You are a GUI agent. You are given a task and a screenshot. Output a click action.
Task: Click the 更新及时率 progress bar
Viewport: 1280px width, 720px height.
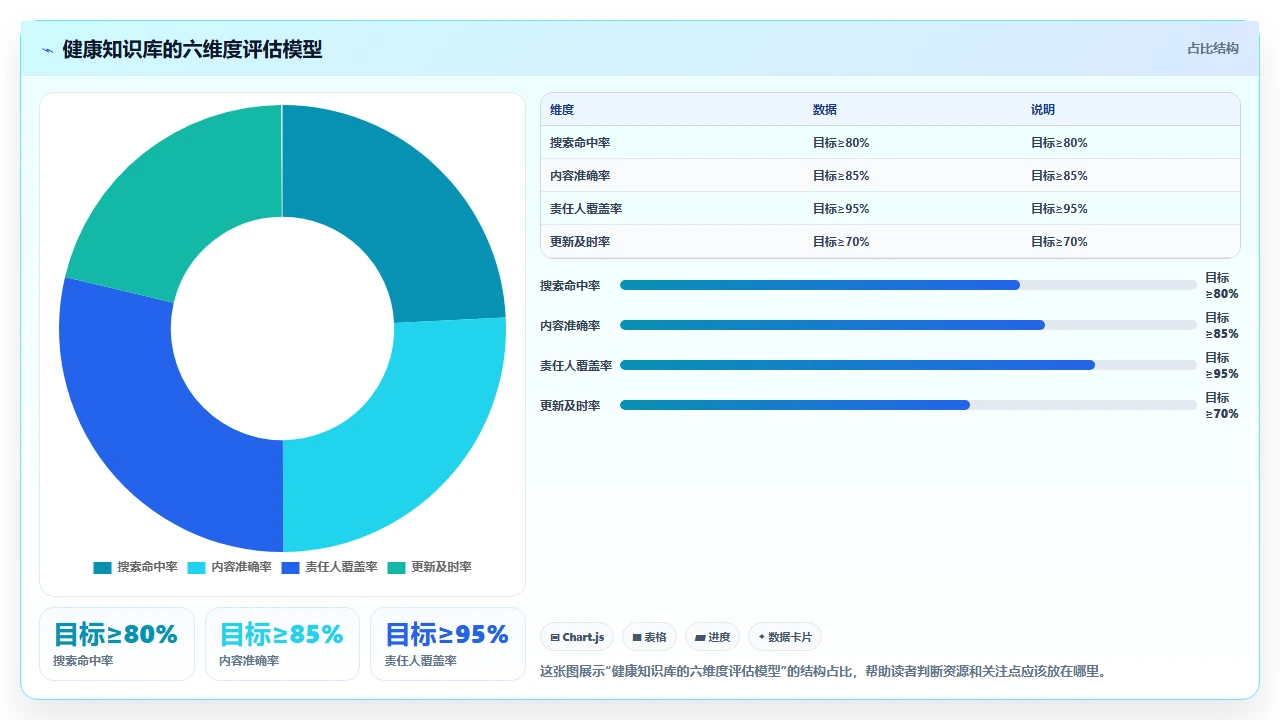pyautogui.click(x=908, y=405)
